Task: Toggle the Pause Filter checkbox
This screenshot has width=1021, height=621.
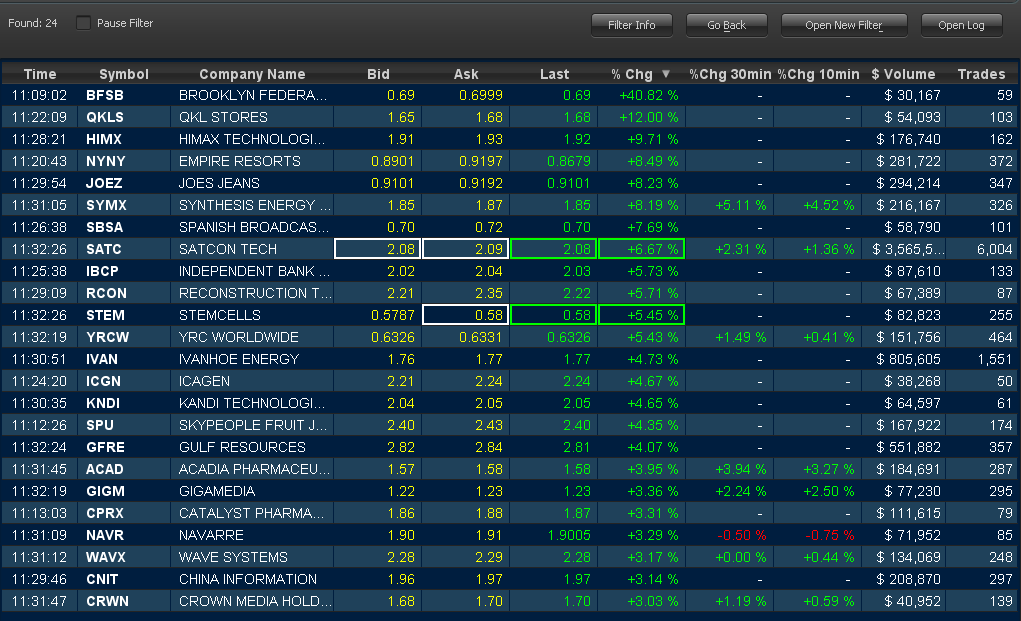Action: tap(83, 23)
